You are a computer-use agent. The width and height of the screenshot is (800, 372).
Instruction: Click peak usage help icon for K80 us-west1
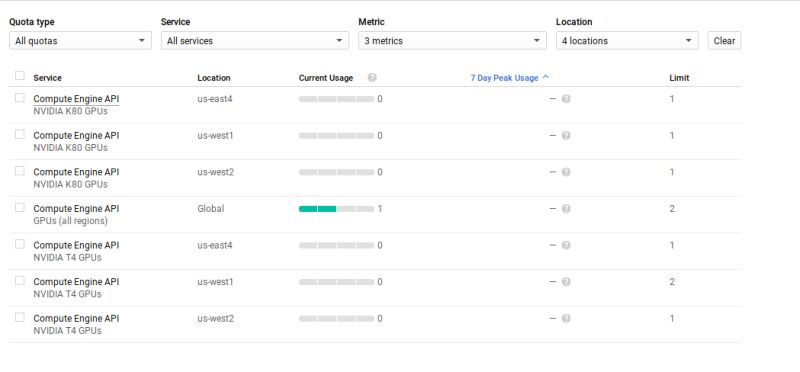coord(566,136)
